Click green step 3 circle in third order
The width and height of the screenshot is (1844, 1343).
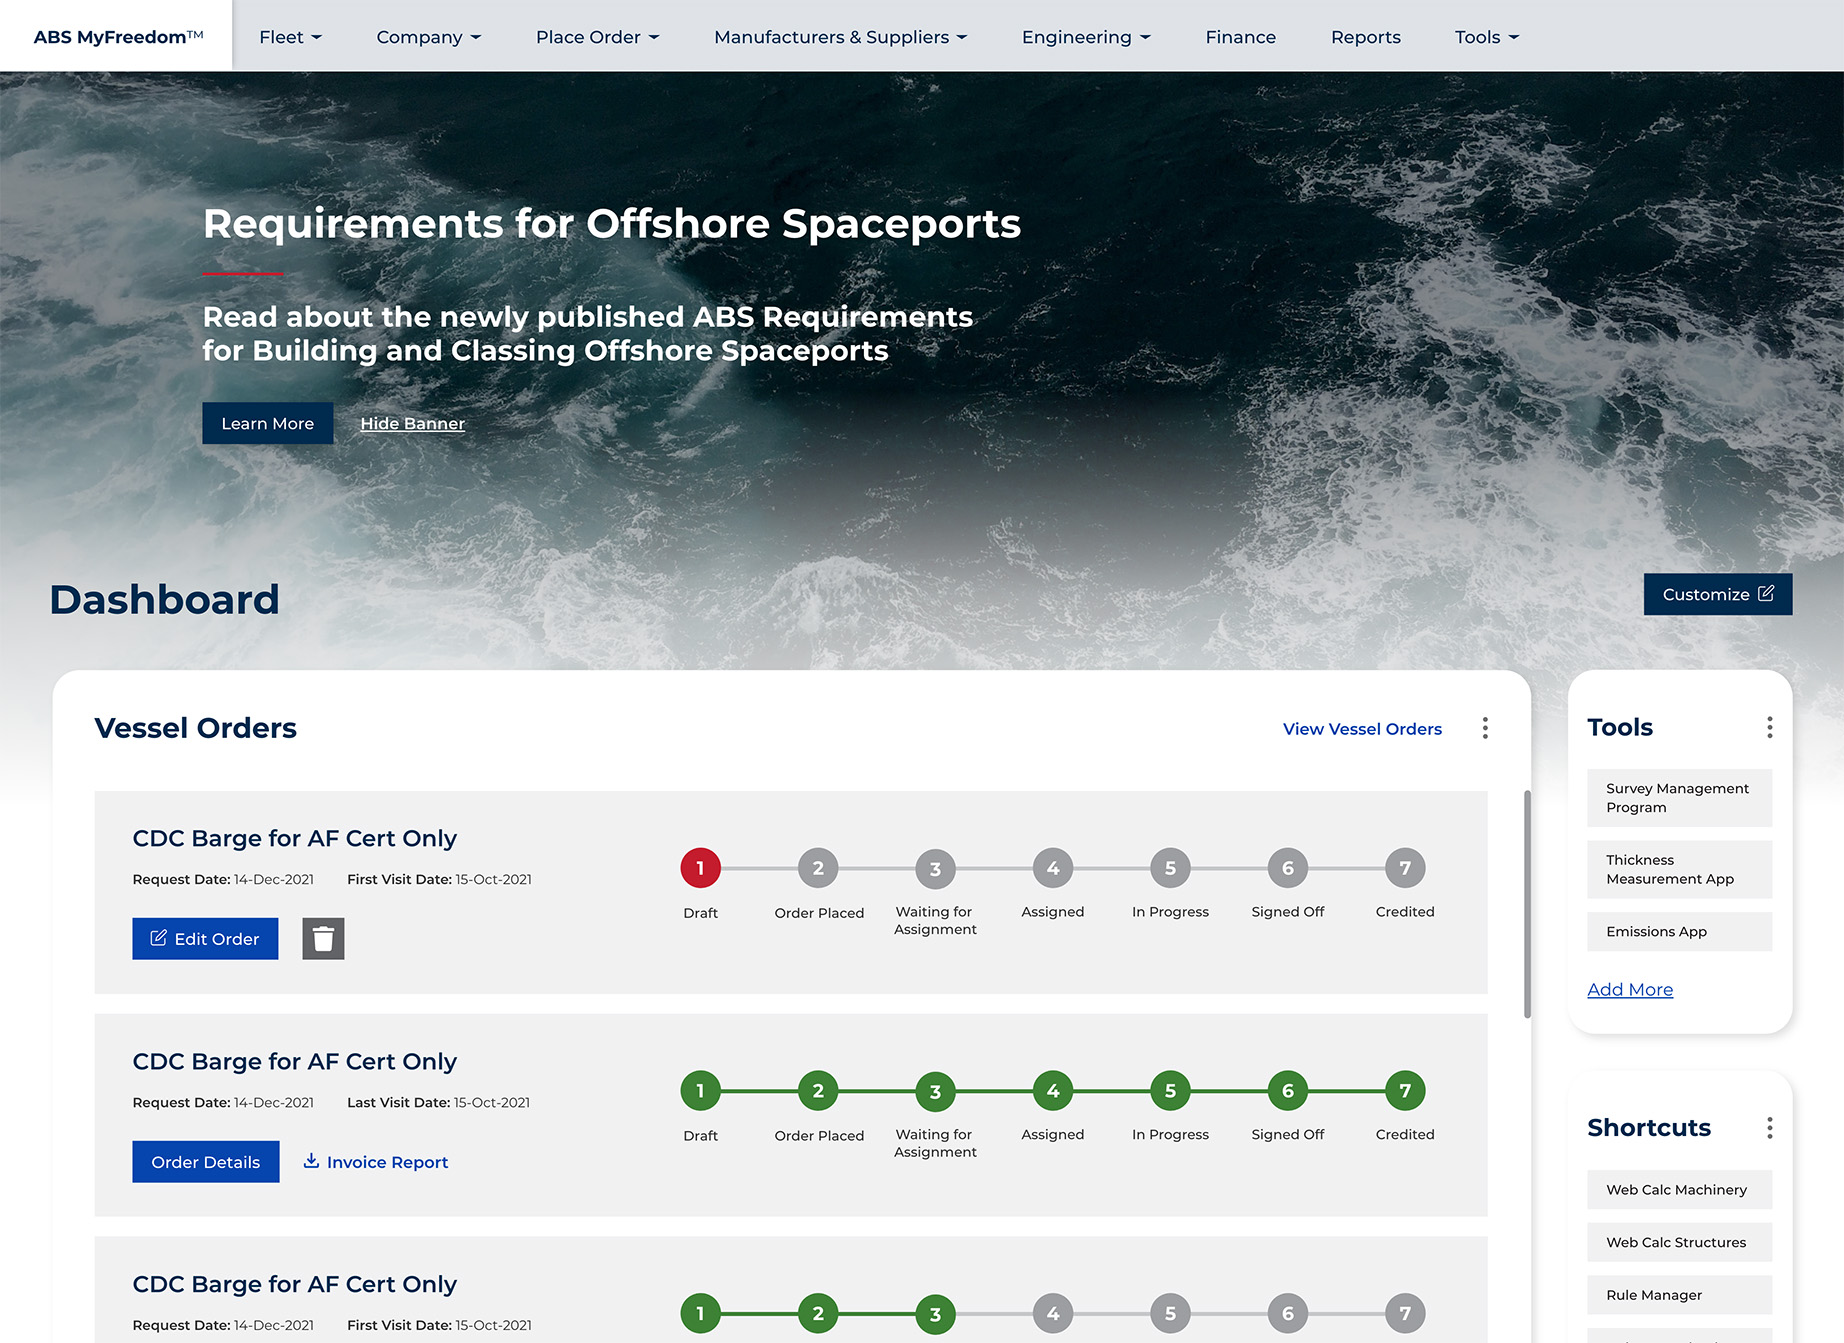pos(935,1315)
